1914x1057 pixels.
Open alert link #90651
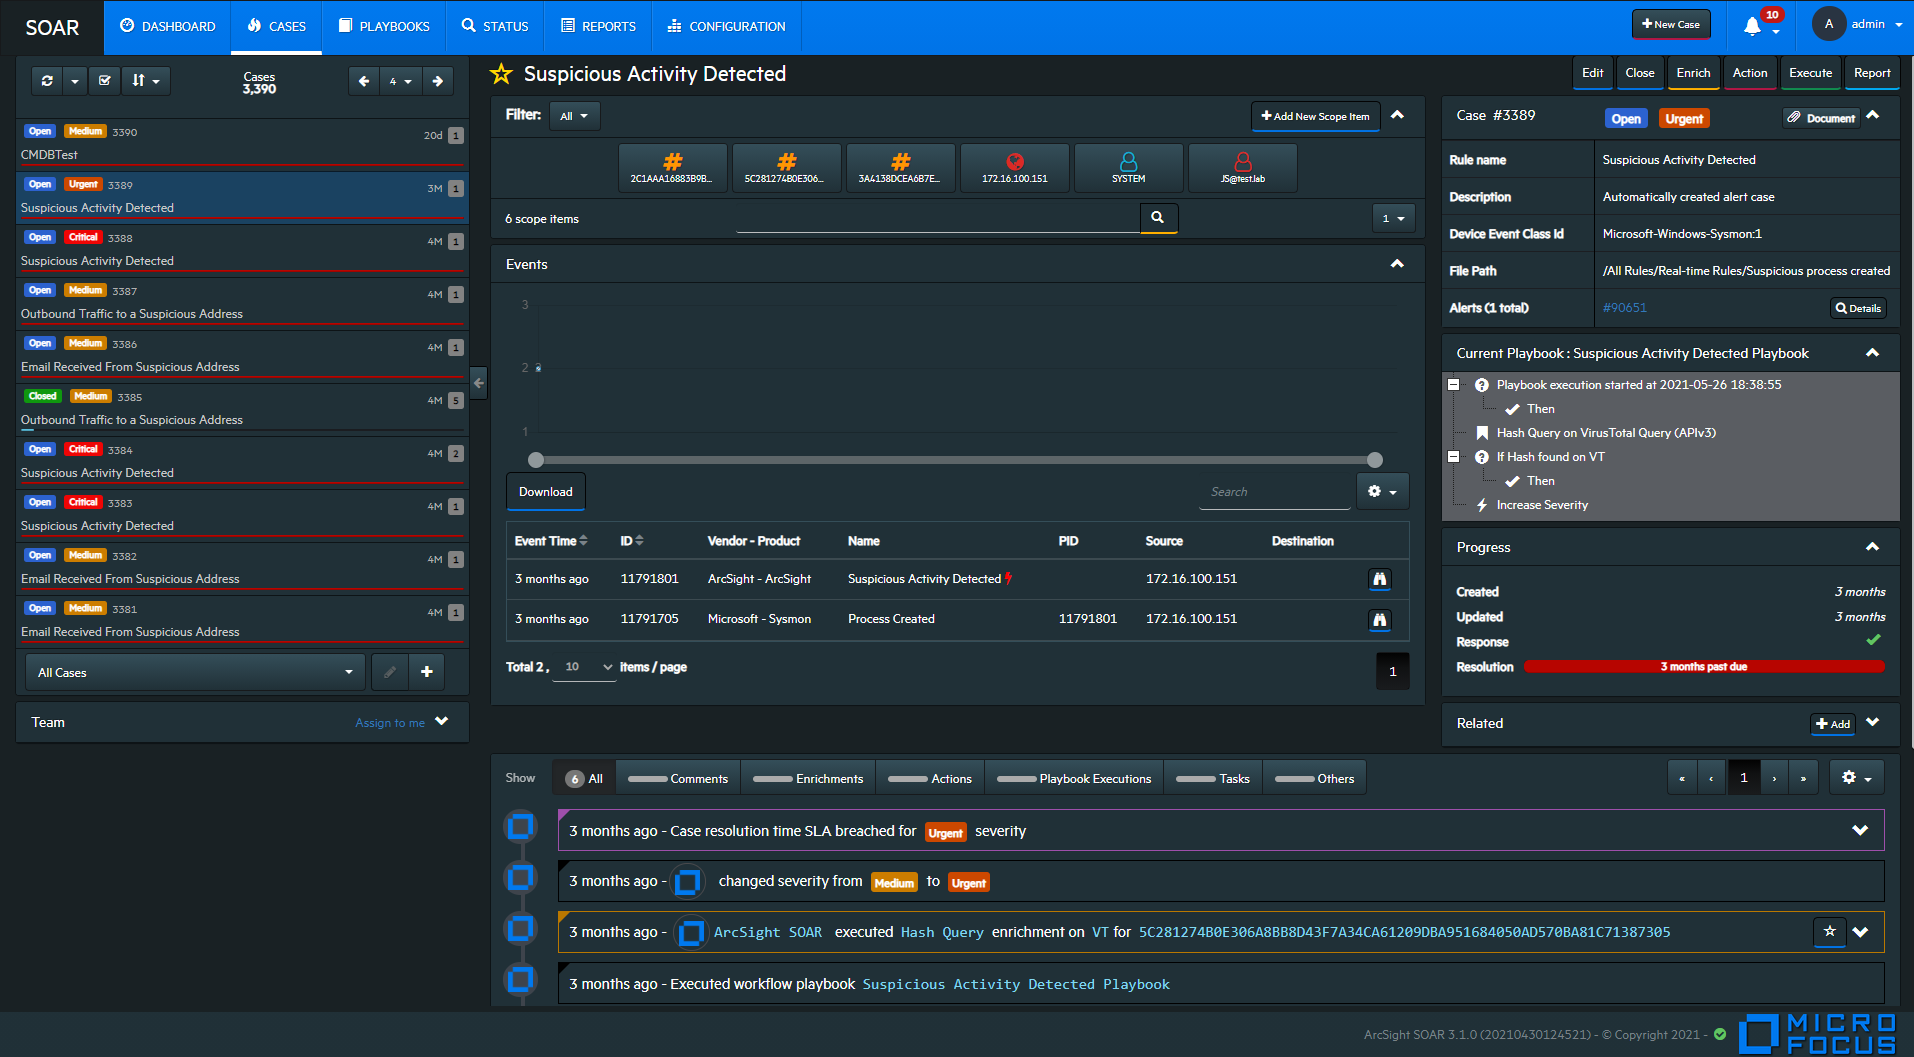tap(1624, 308)
